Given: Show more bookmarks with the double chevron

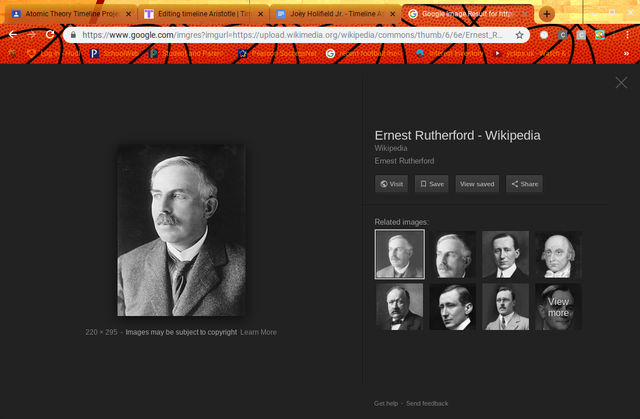Looking at the screenshot, I should coord(626,53).
